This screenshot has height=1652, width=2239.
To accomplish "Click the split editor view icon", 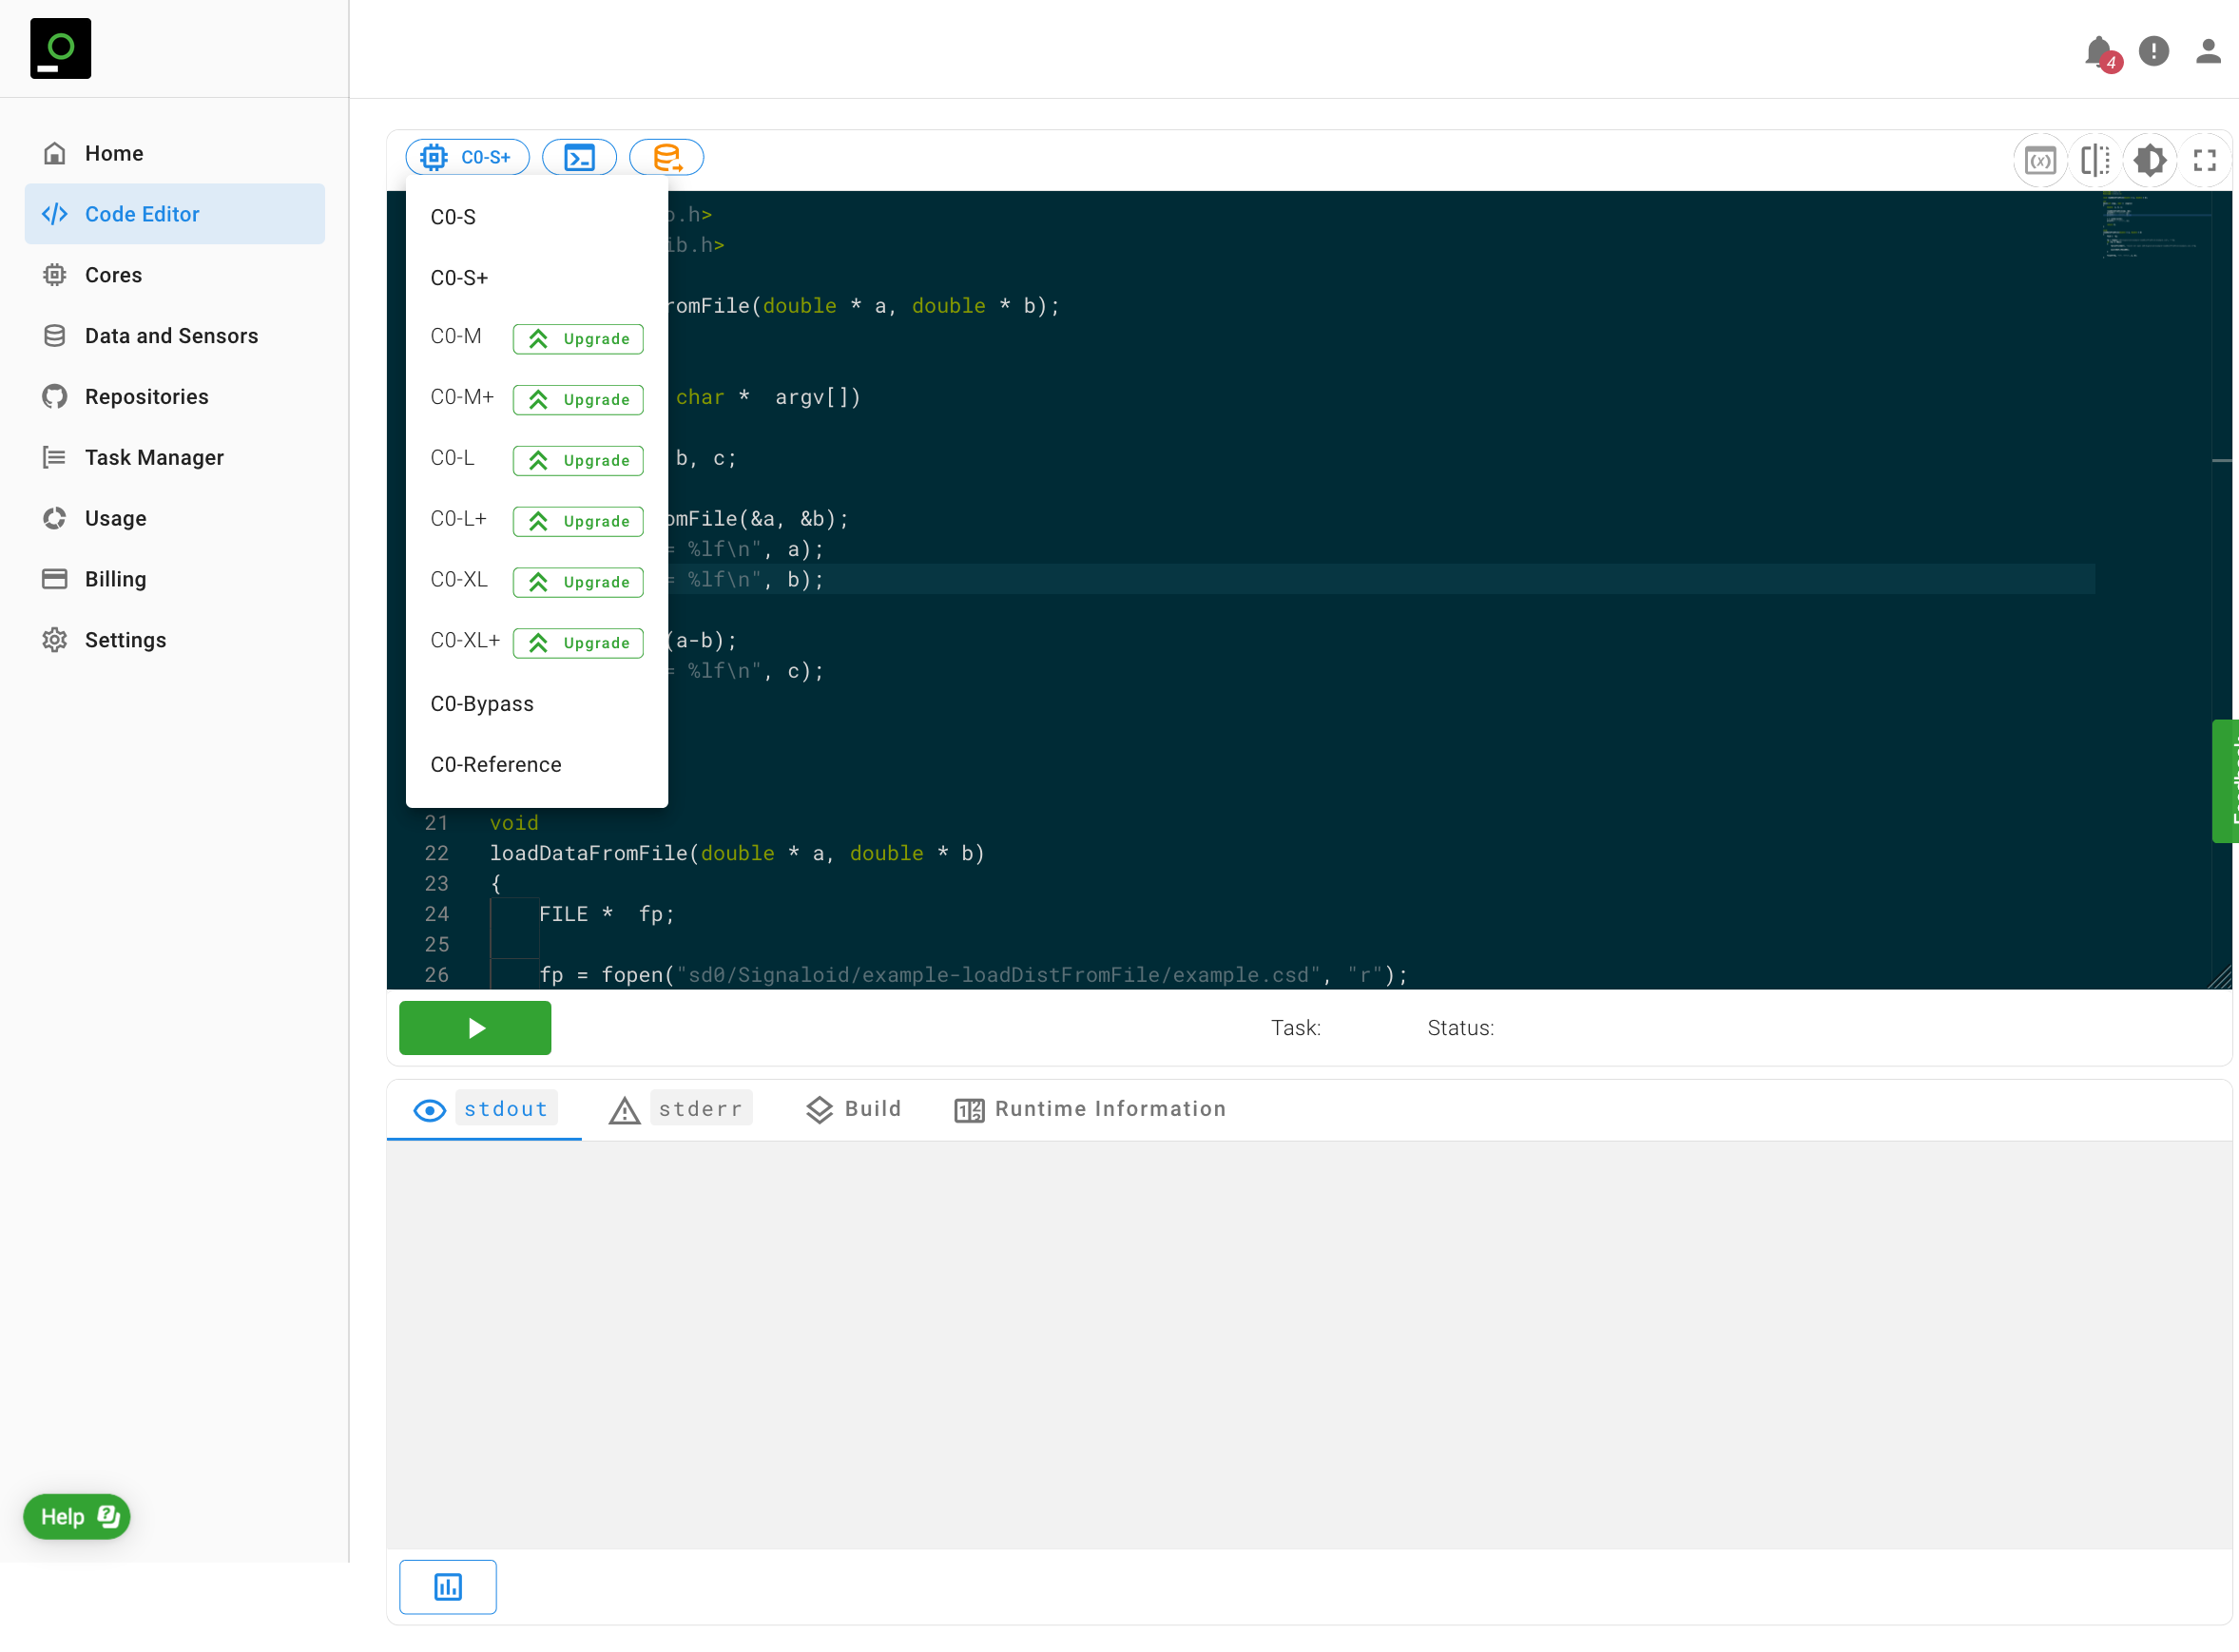I will (2094, 160).
